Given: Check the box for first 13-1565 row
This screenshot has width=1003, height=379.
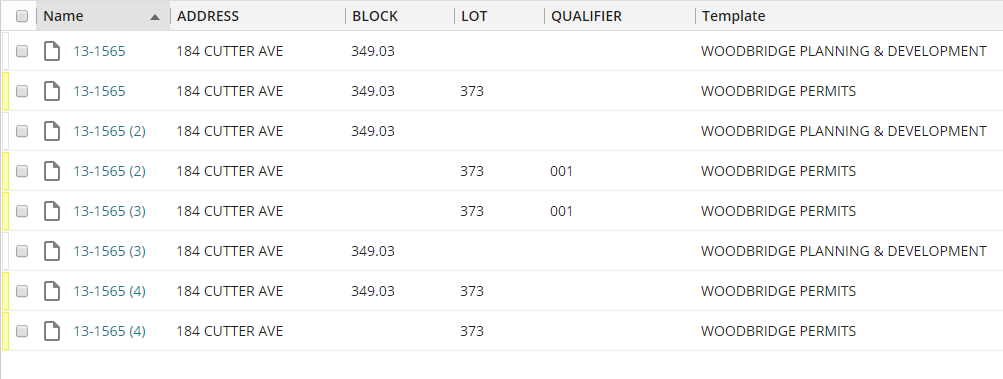Looking at the screenshot, I should point(22,51).
